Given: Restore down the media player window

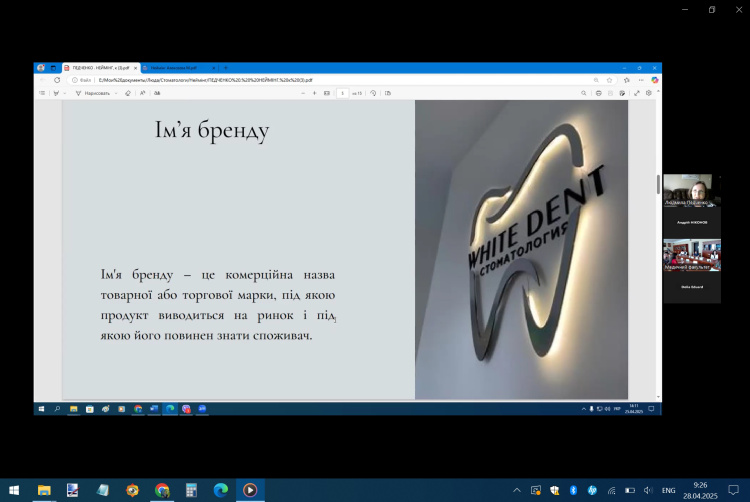Looking at the screenshot, I should [x=712, y=10].
